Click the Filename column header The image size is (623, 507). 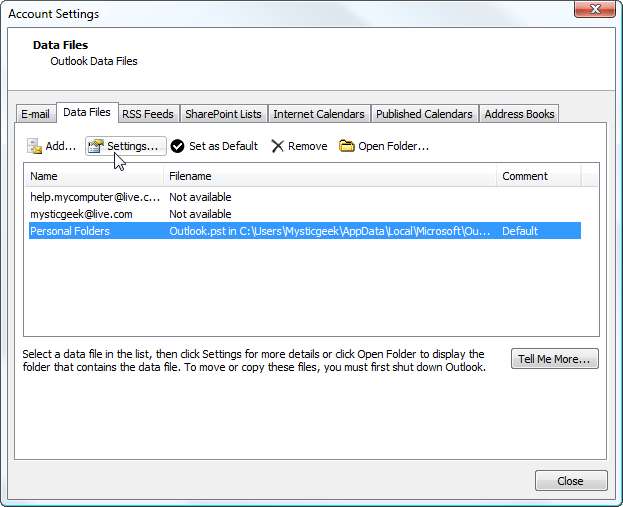coord(330,176)
